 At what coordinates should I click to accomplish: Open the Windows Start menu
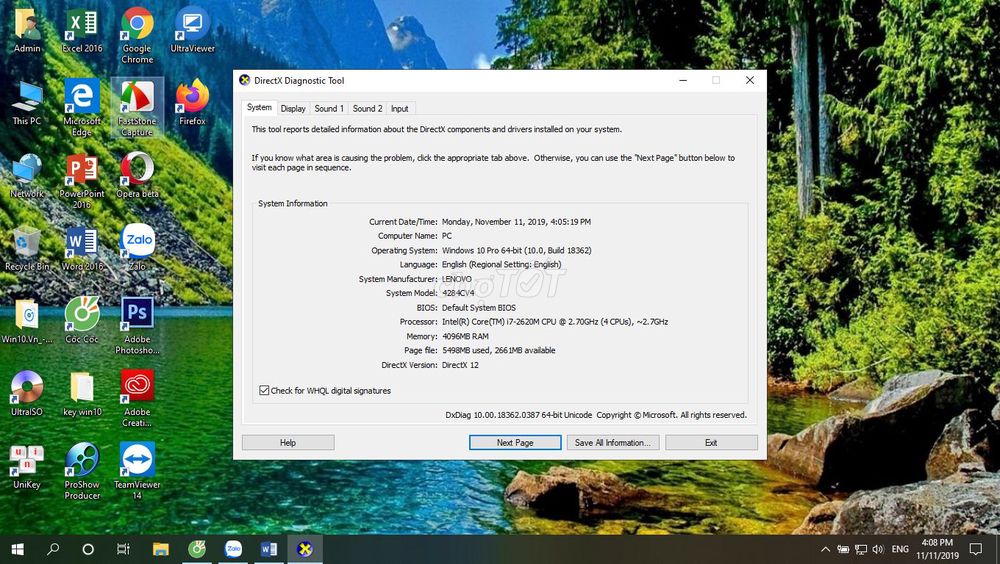point(18,549)
